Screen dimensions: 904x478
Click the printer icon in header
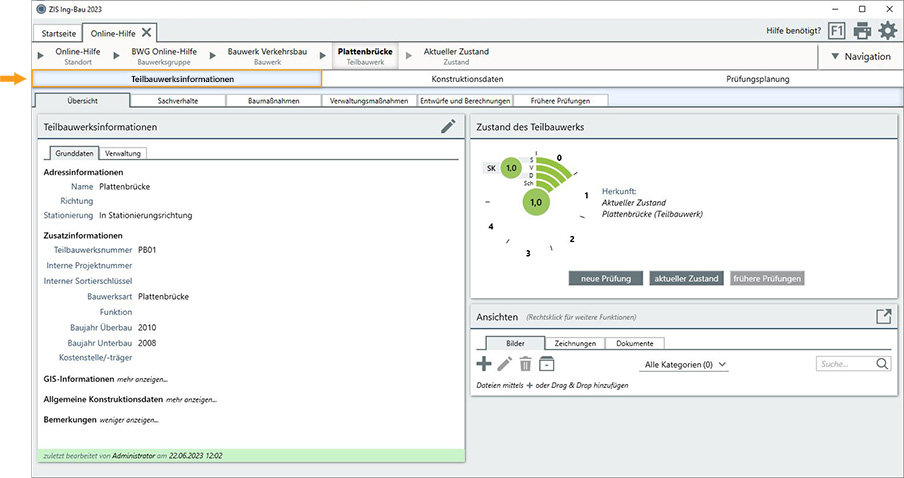click(x=862, y=30)
